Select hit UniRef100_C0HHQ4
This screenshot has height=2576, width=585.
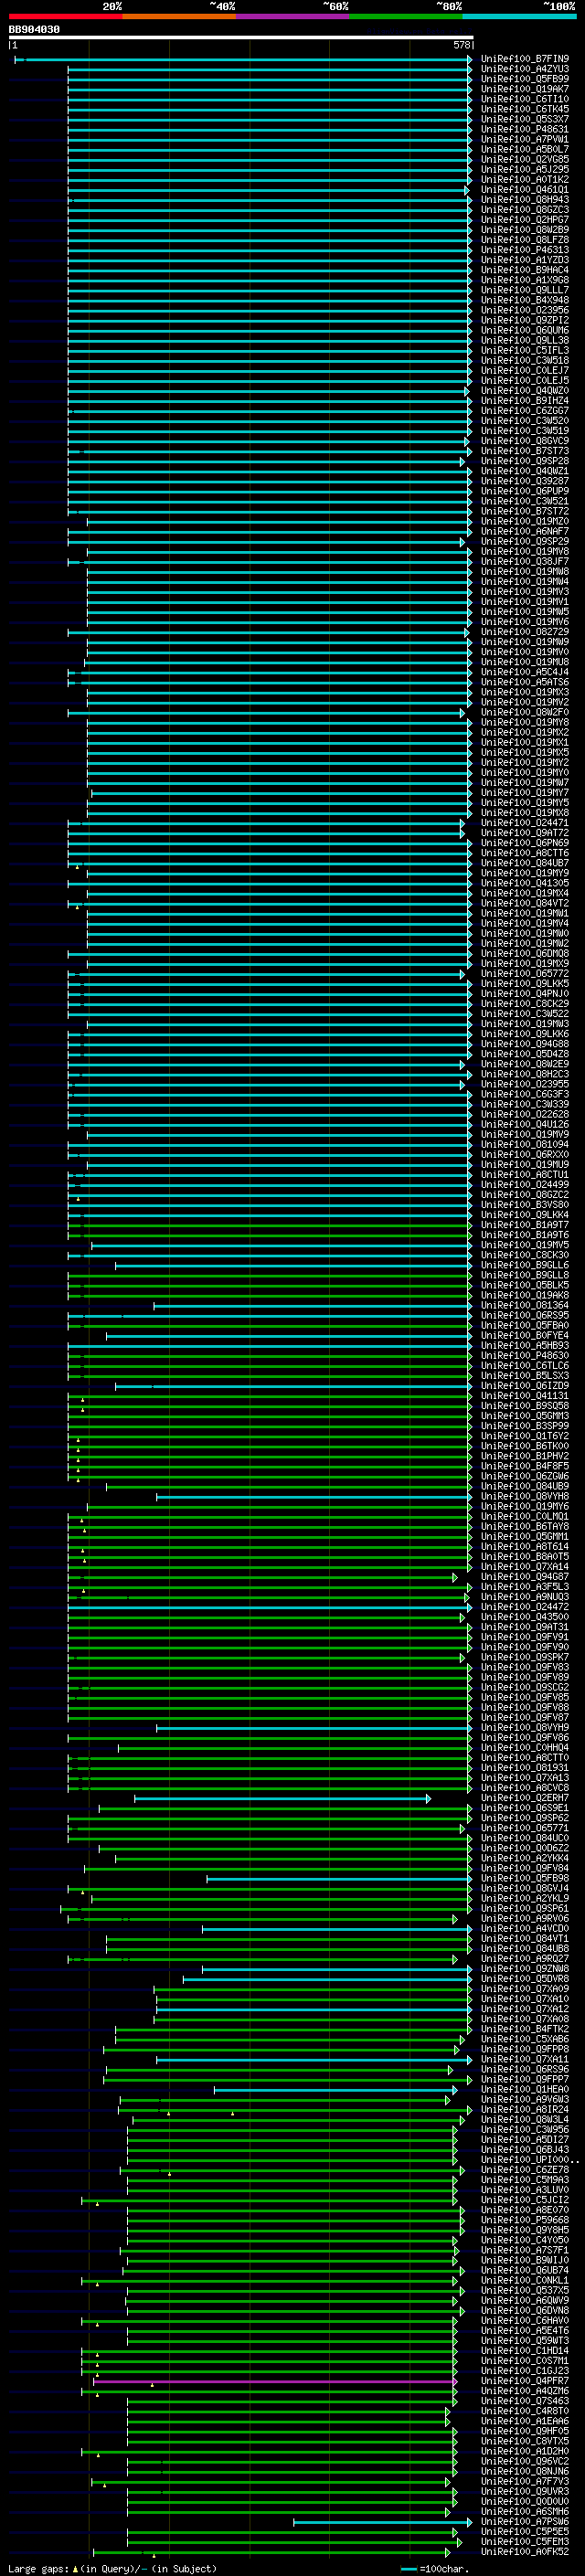524,1748
